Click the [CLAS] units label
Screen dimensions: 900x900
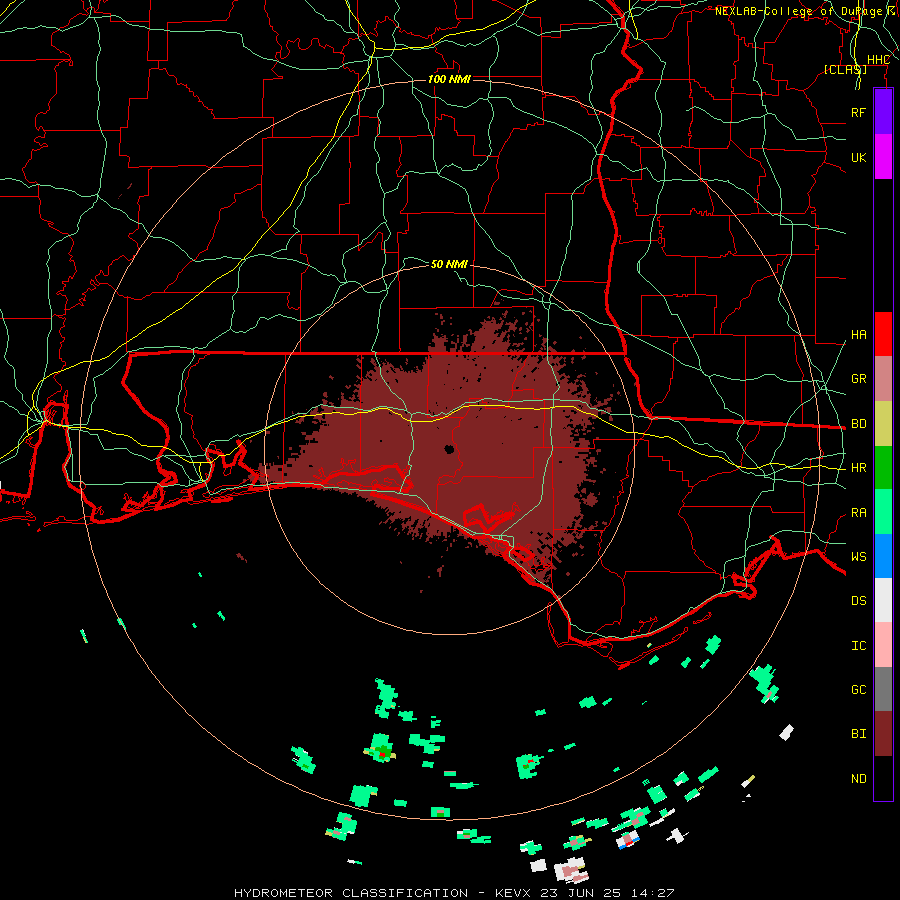tap(845, 69)
